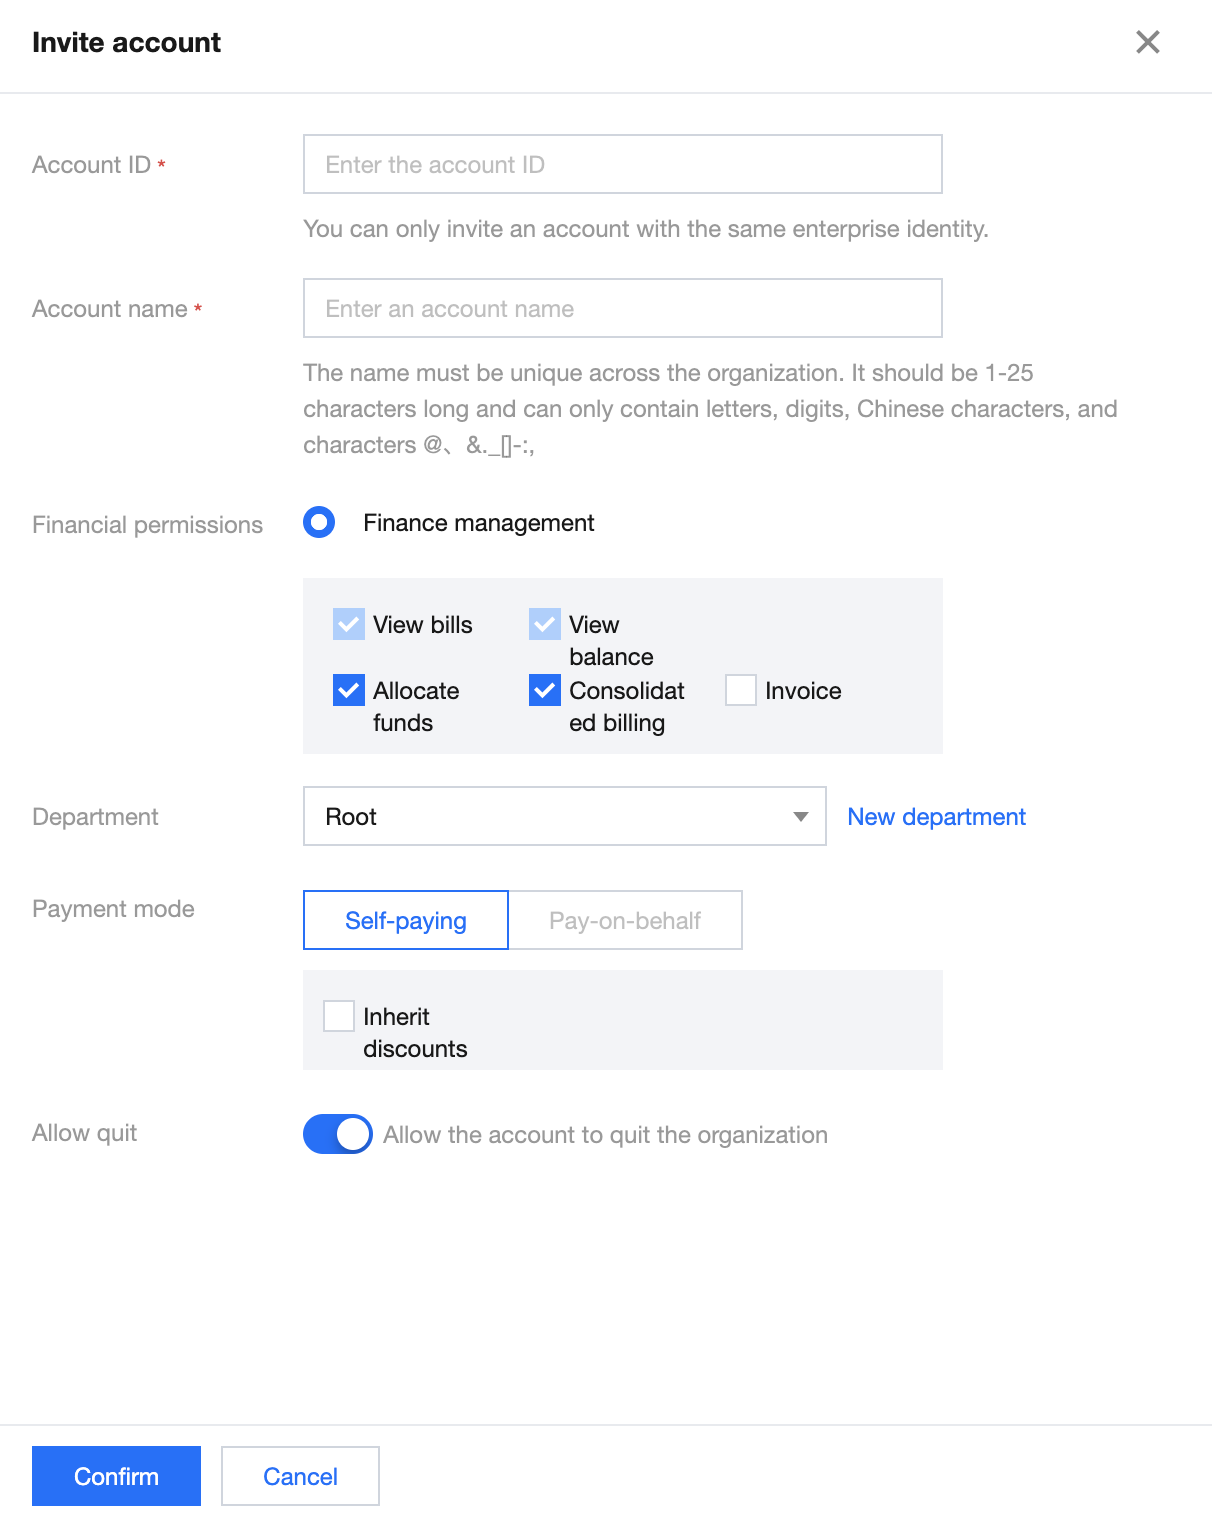Click the Account ID input field
This screenshot has height=1516, width=1212.
click(x=622, y=164)
